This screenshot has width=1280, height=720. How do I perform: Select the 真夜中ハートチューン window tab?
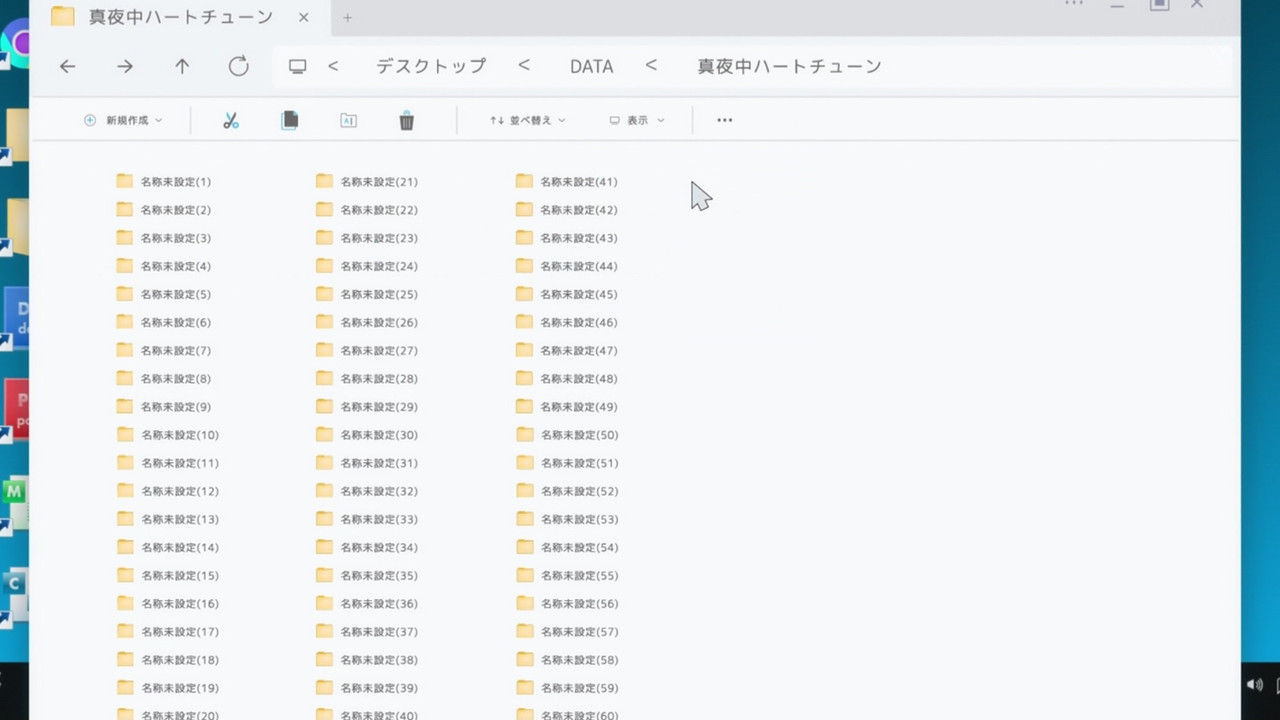(180, 17)
